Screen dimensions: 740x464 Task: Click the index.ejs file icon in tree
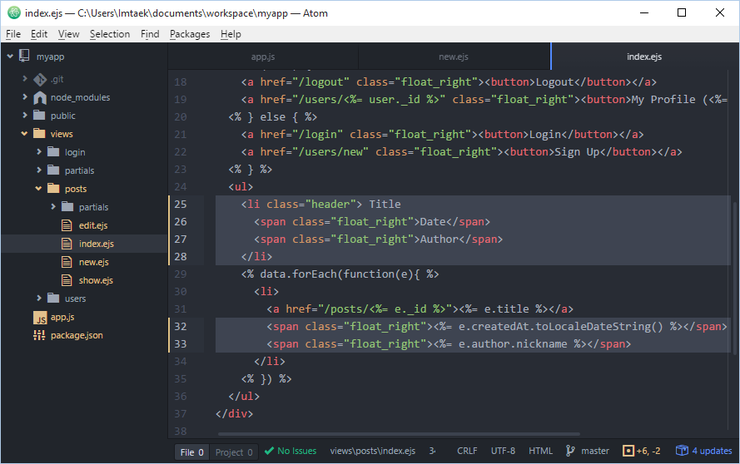coord(67,244)
